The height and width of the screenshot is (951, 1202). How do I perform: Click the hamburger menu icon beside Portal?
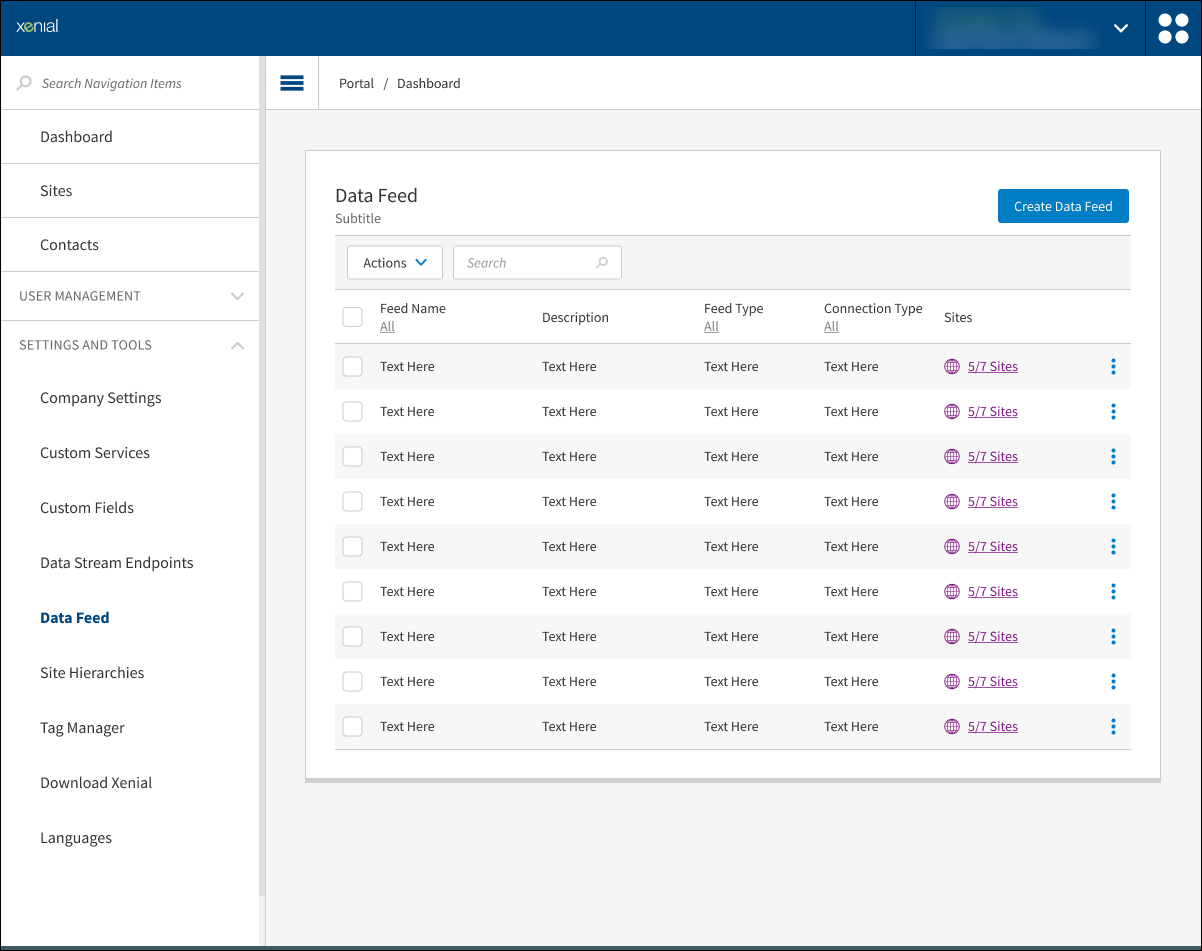point(292,83)
